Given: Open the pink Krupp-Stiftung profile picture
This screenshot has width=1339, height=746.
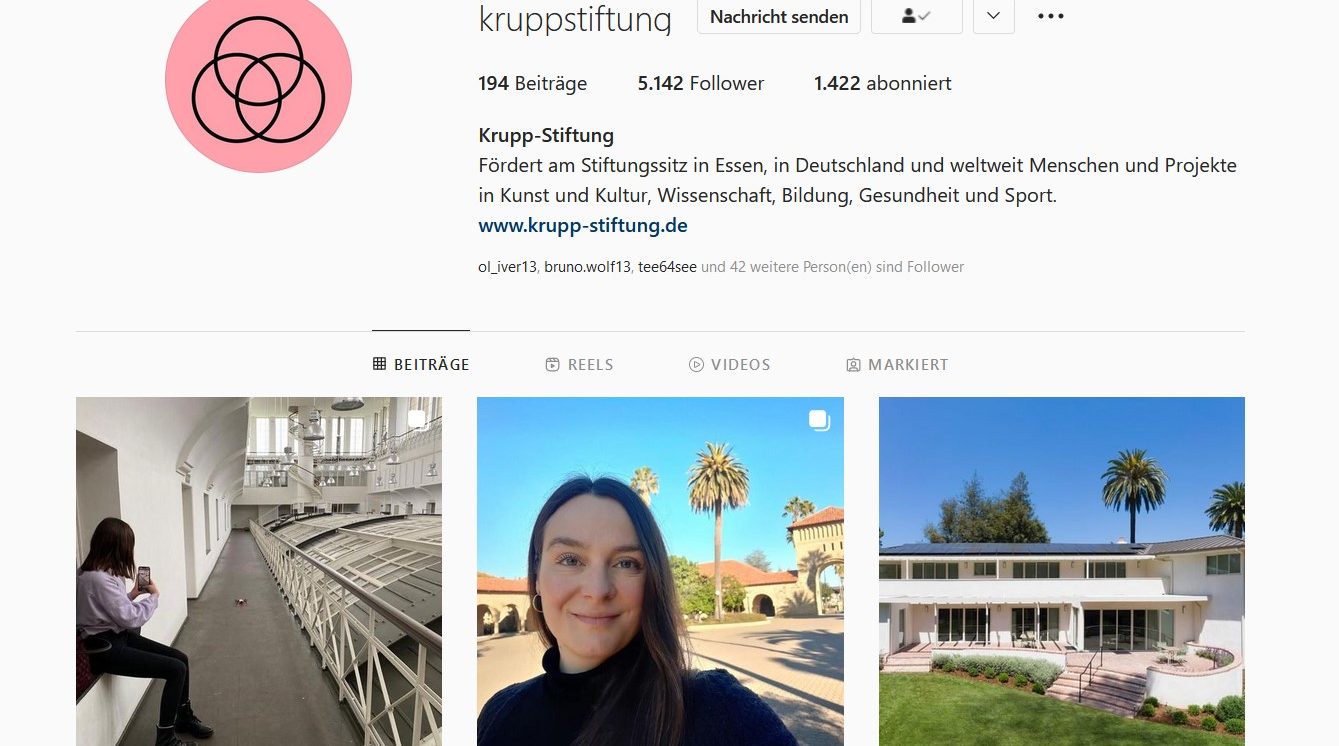Looking at the screenshot, I should tap(258, 80).
